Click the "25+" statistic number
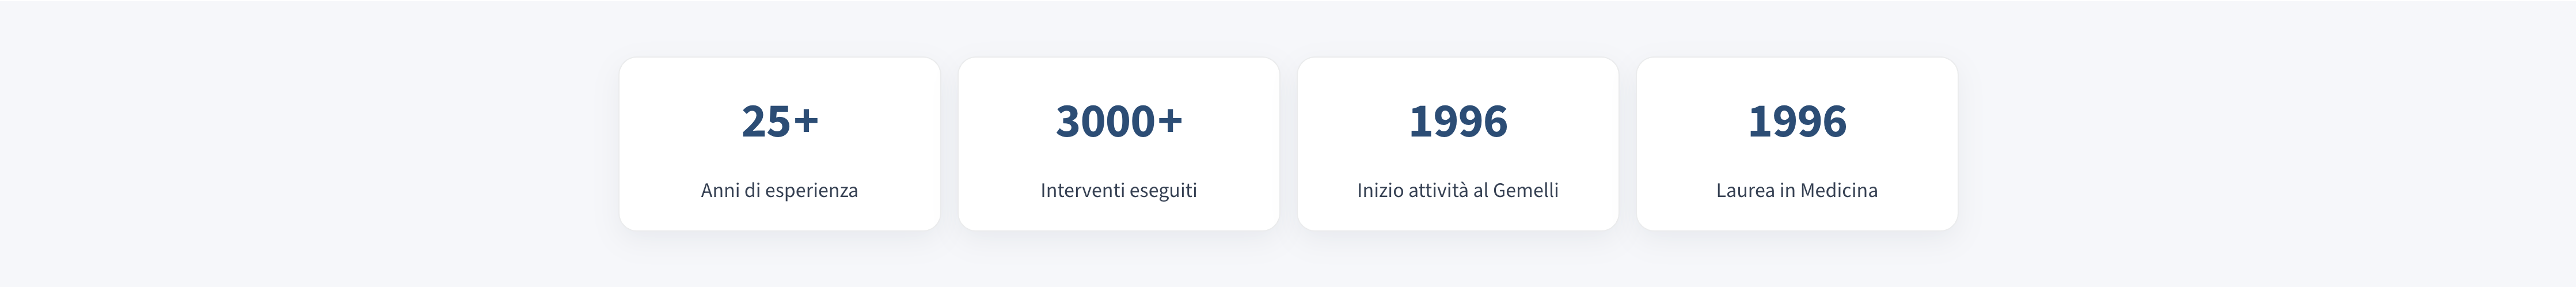This screenshot has height=288, width=2576. (x=779, y=122)
